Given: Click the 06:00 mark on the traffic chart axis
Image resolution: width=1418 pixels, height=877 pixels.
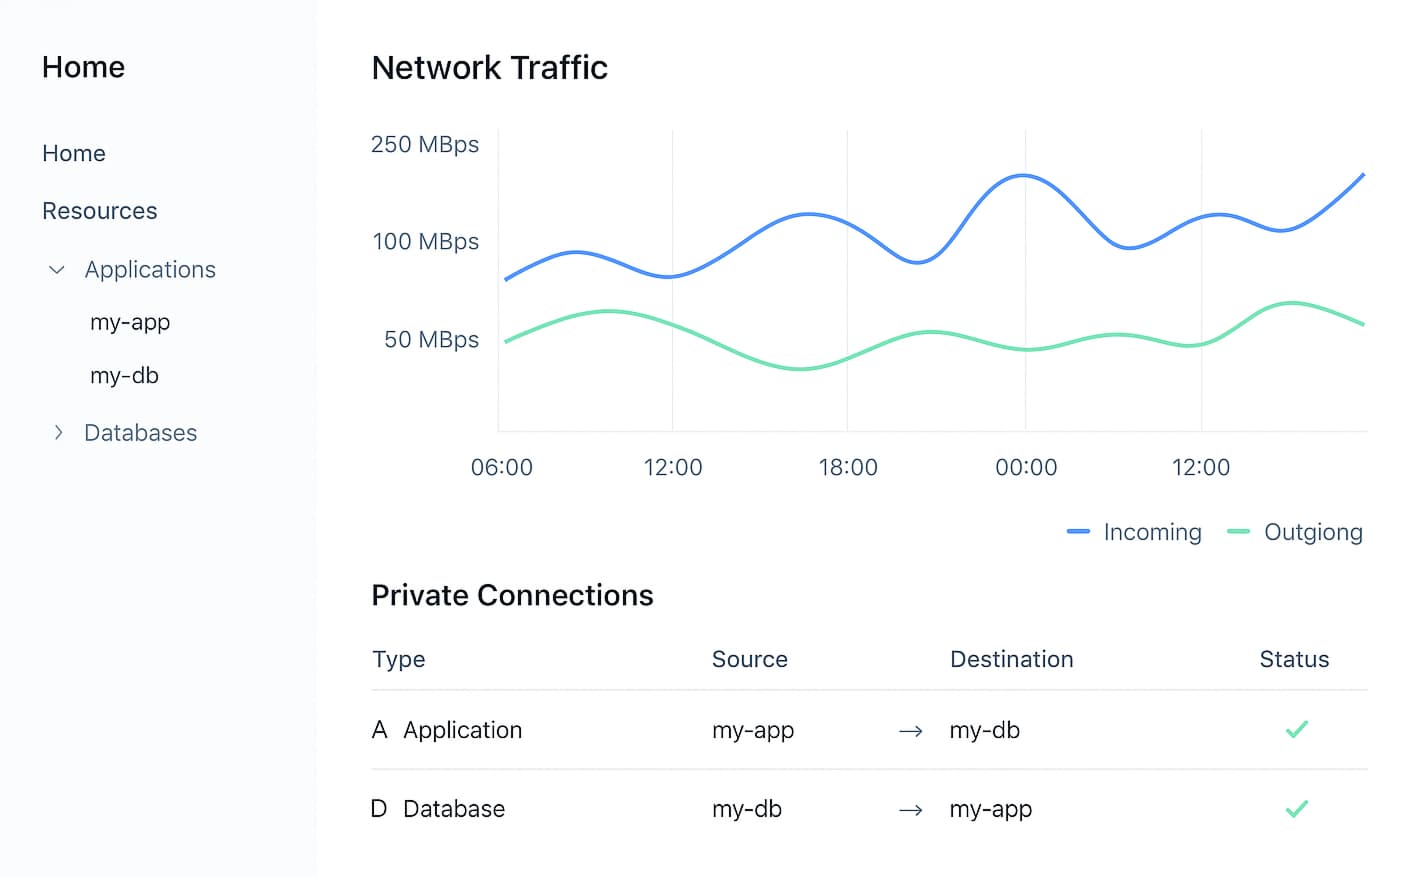Looking at the screenshot, I should pyautogui.click(x=502, y=466).
